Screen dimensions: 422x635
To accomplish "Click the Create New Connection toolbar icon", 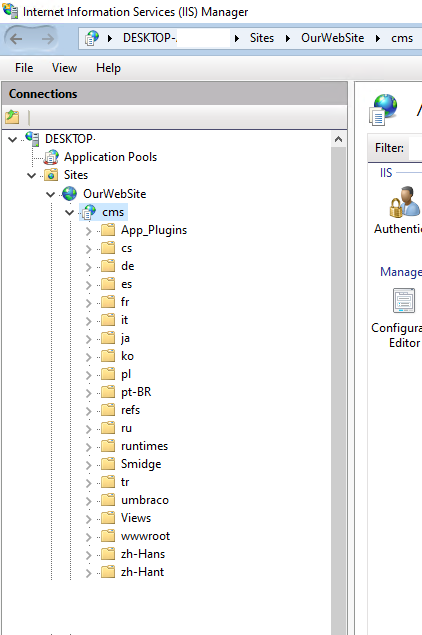I will (12, 117).
